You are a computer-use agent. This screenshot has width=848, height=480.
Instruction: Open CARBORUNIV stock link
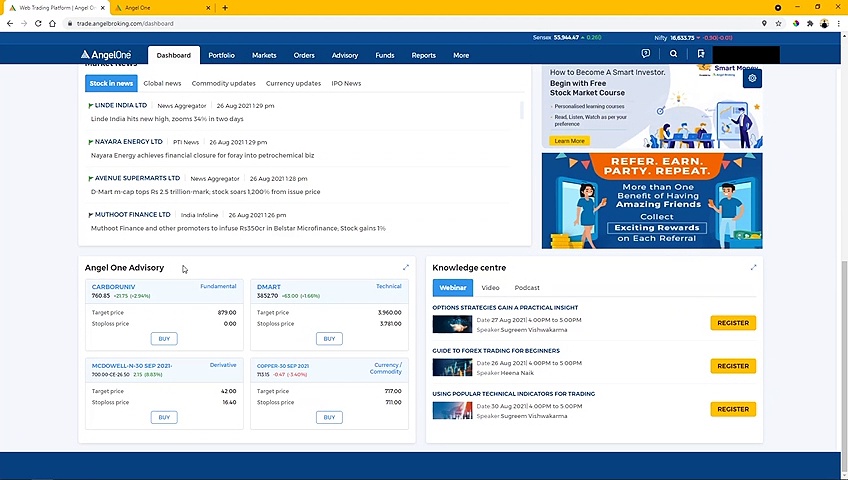(x=114, y=286)
